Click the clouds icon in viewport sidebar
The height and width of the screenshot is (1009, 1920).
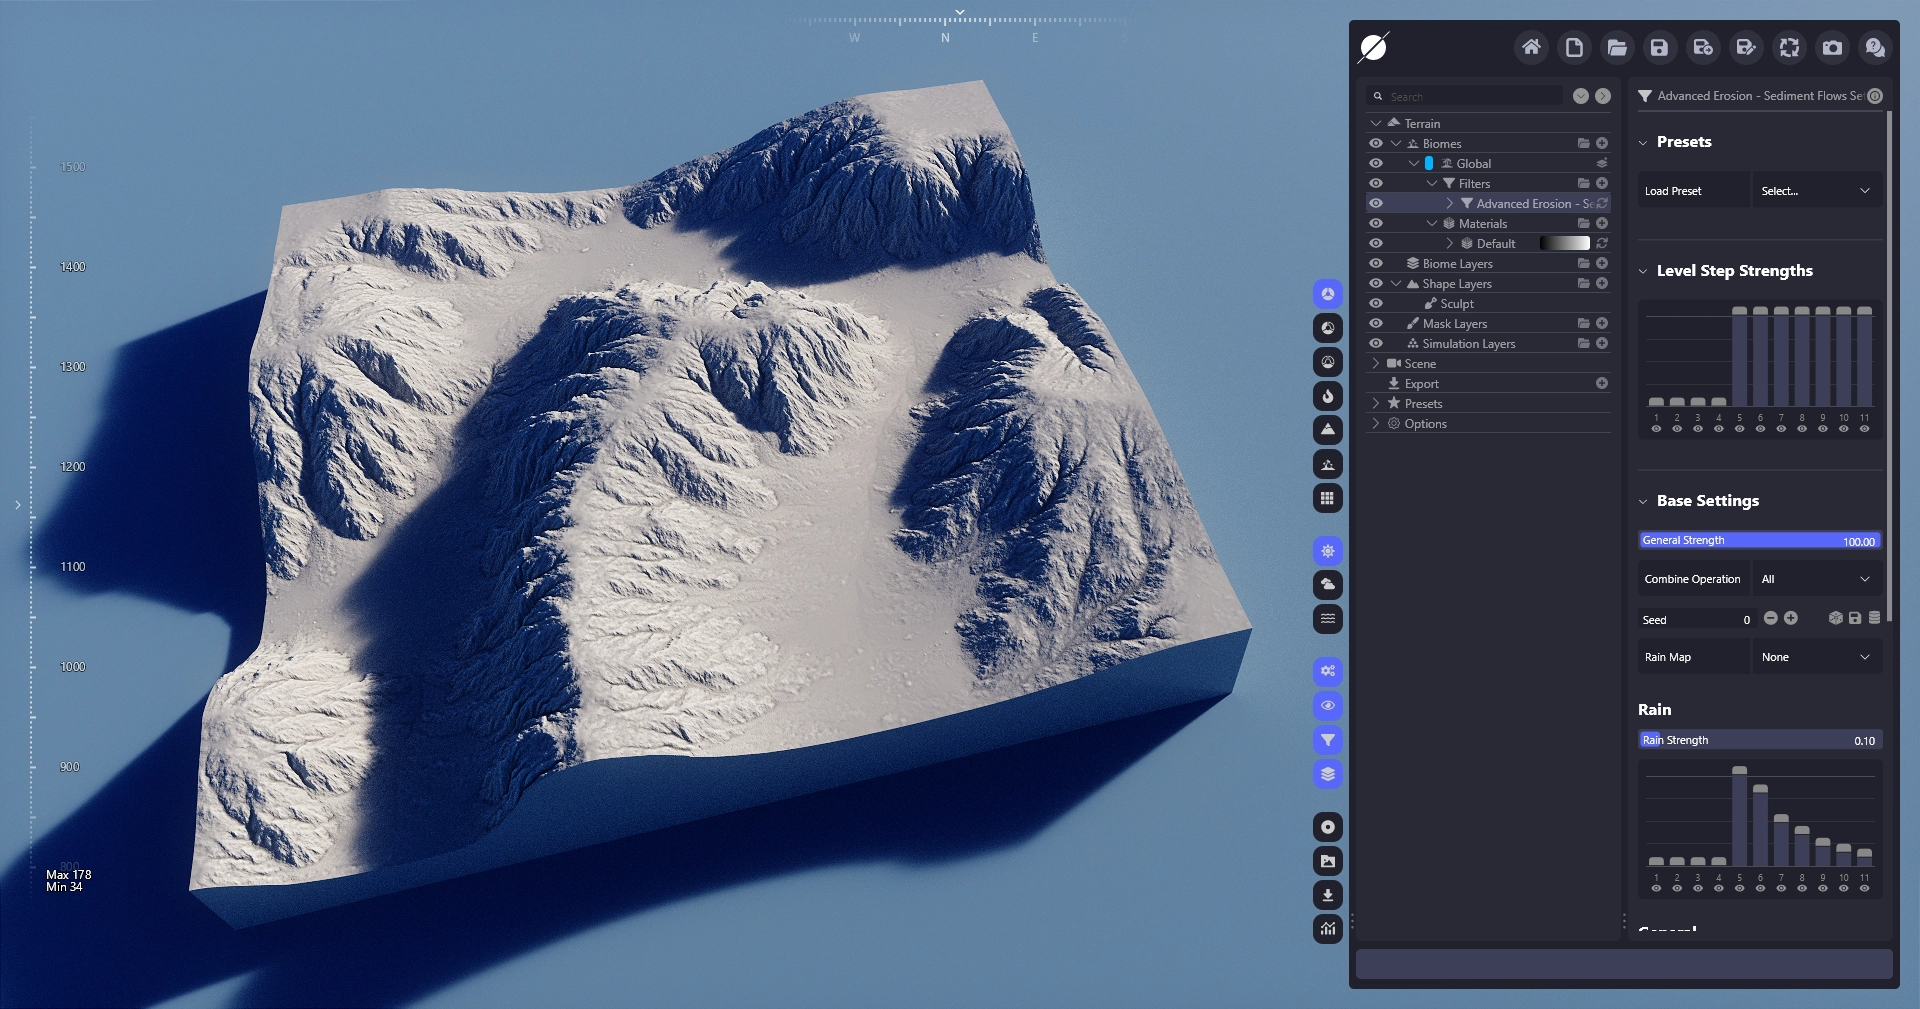point(1328,584)
